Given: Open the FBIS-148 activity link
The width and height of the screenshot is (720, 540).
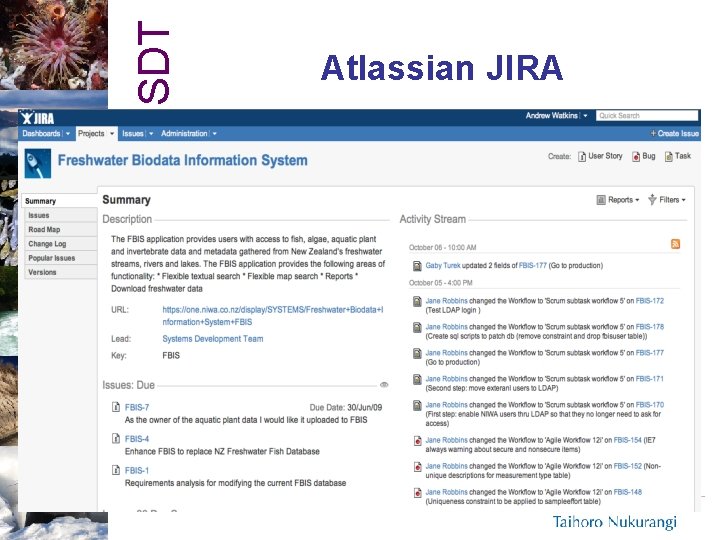Looking at the screenshot, I should click(x=627, y=492).
